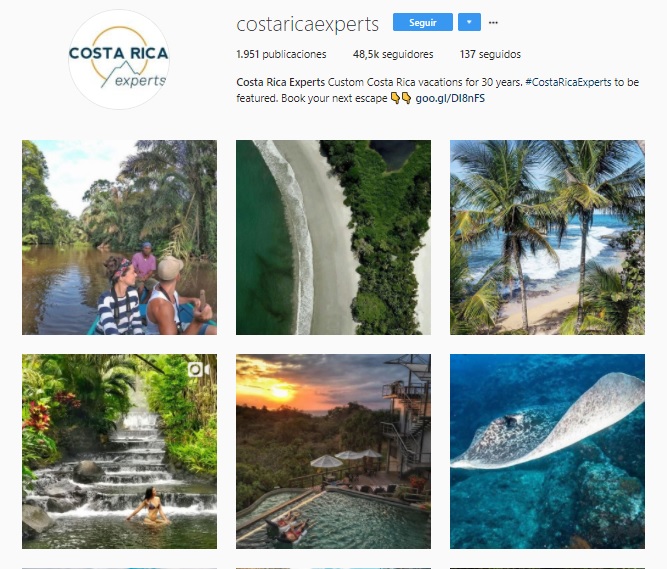
Task: Open the stingray underwater photo
Action: click(547, 451)
